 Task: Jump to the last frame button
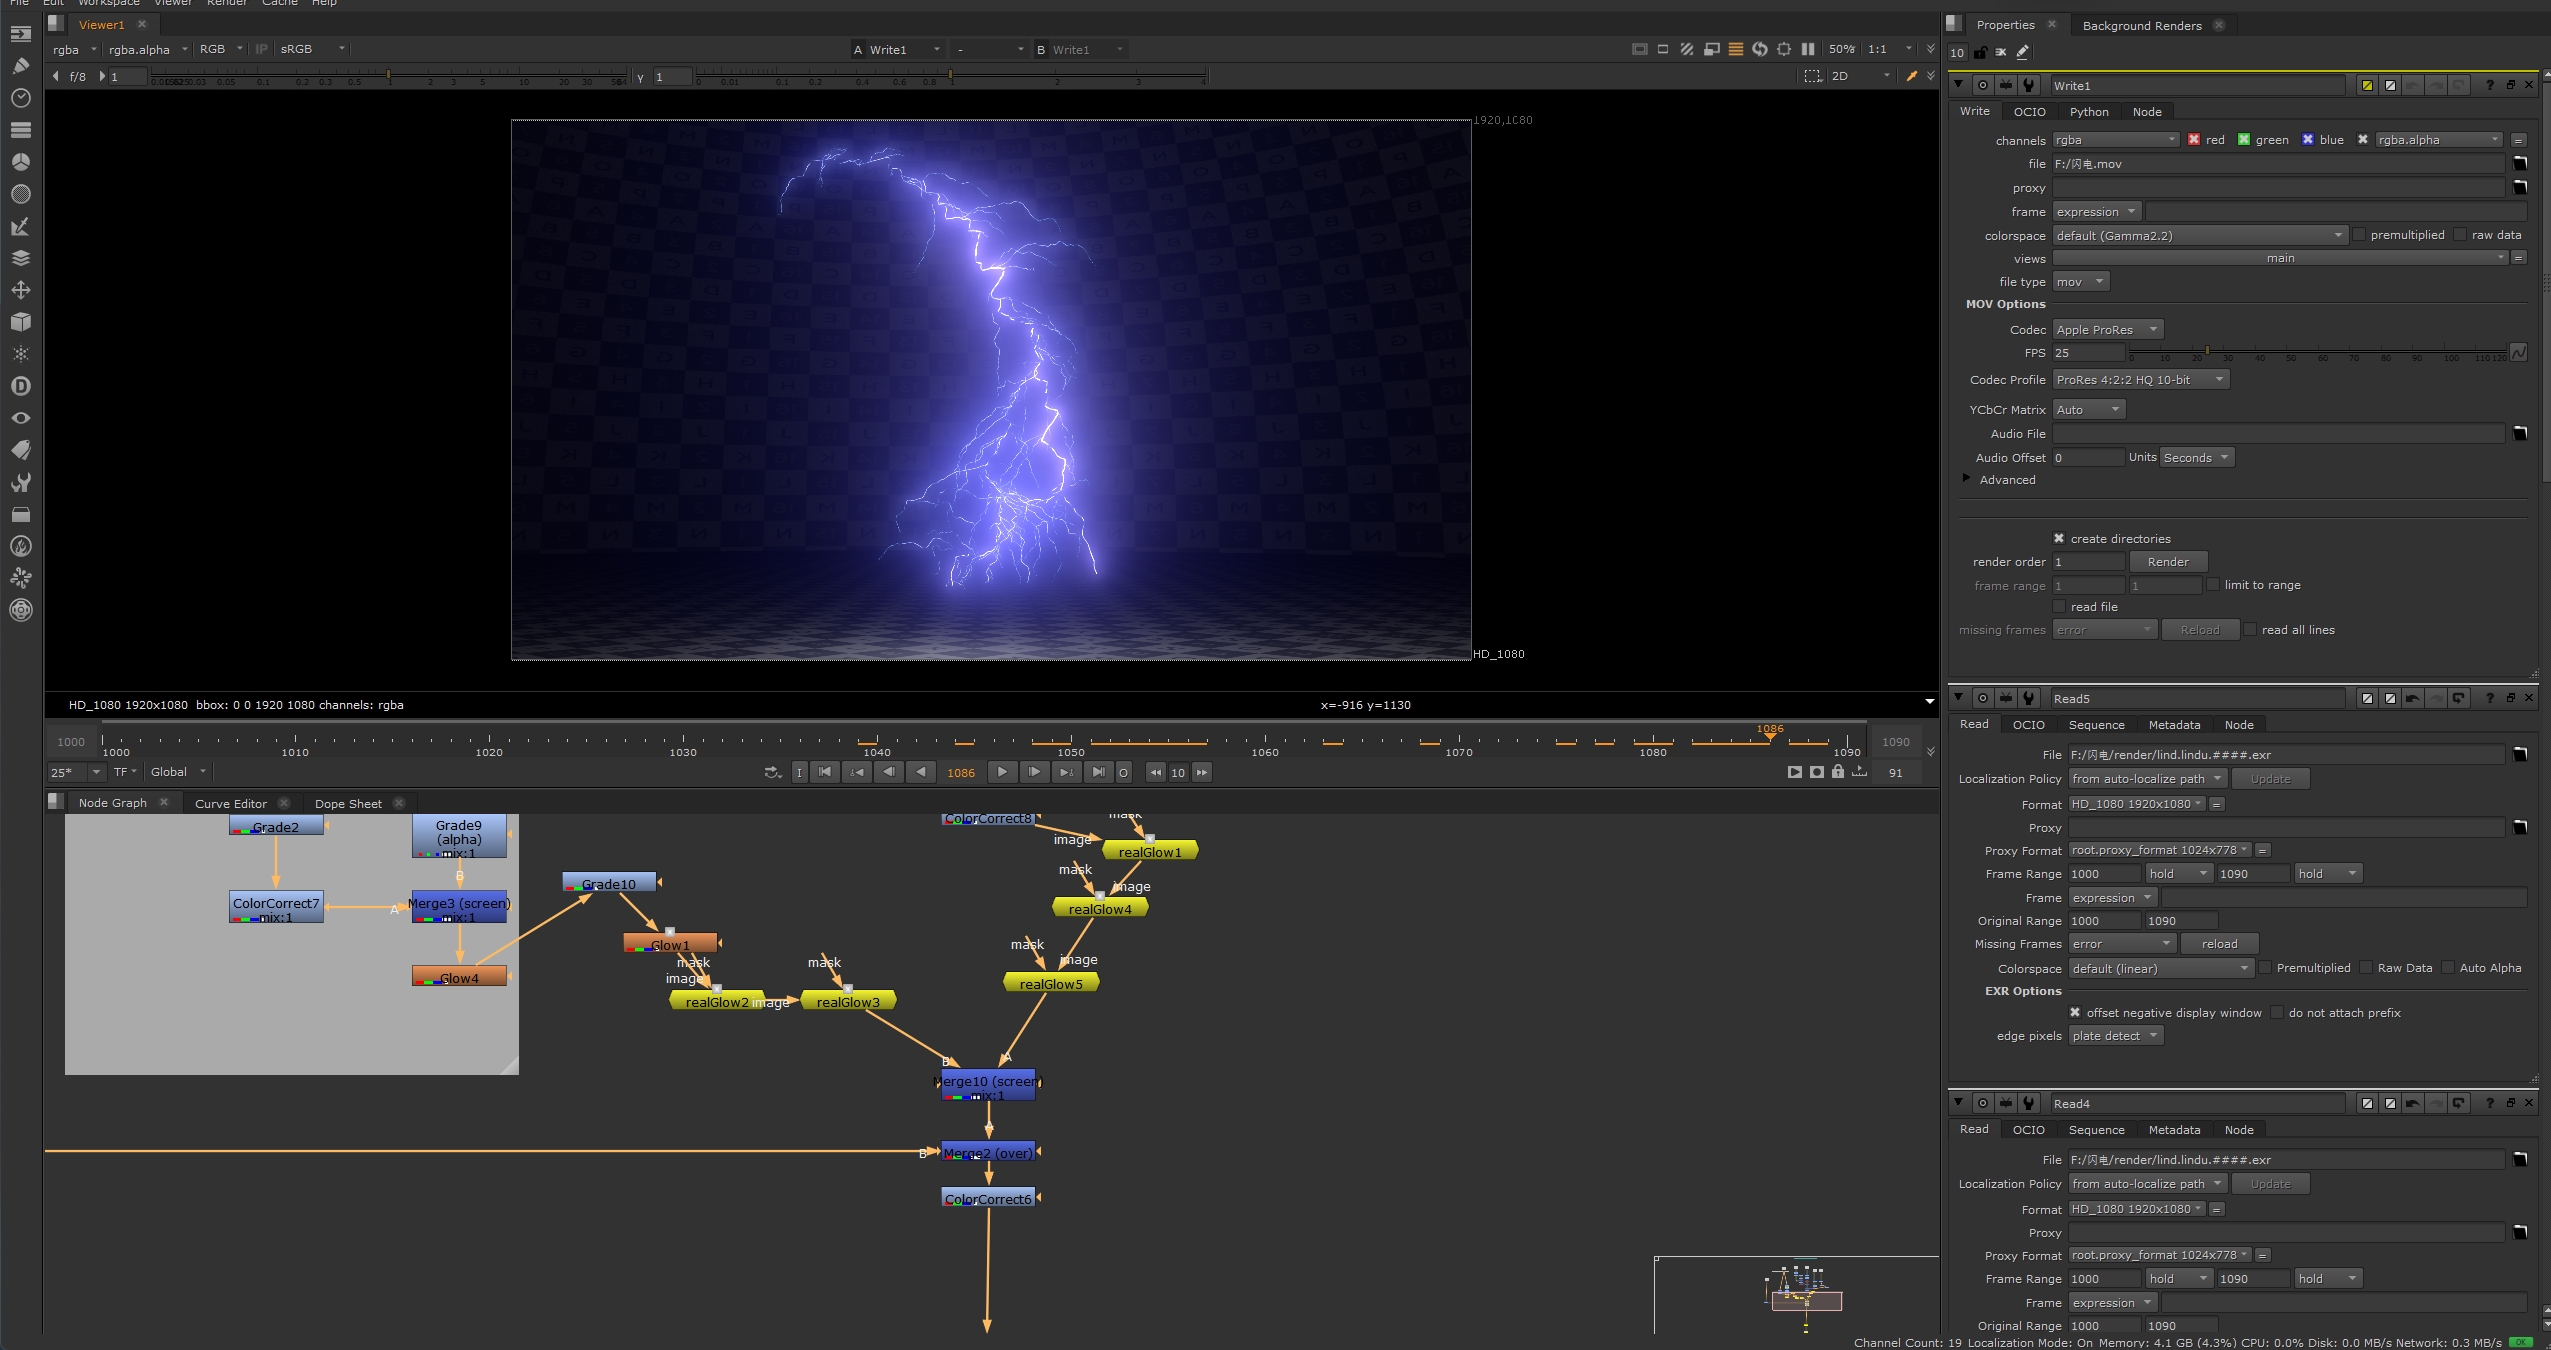tap(1098, 772)
